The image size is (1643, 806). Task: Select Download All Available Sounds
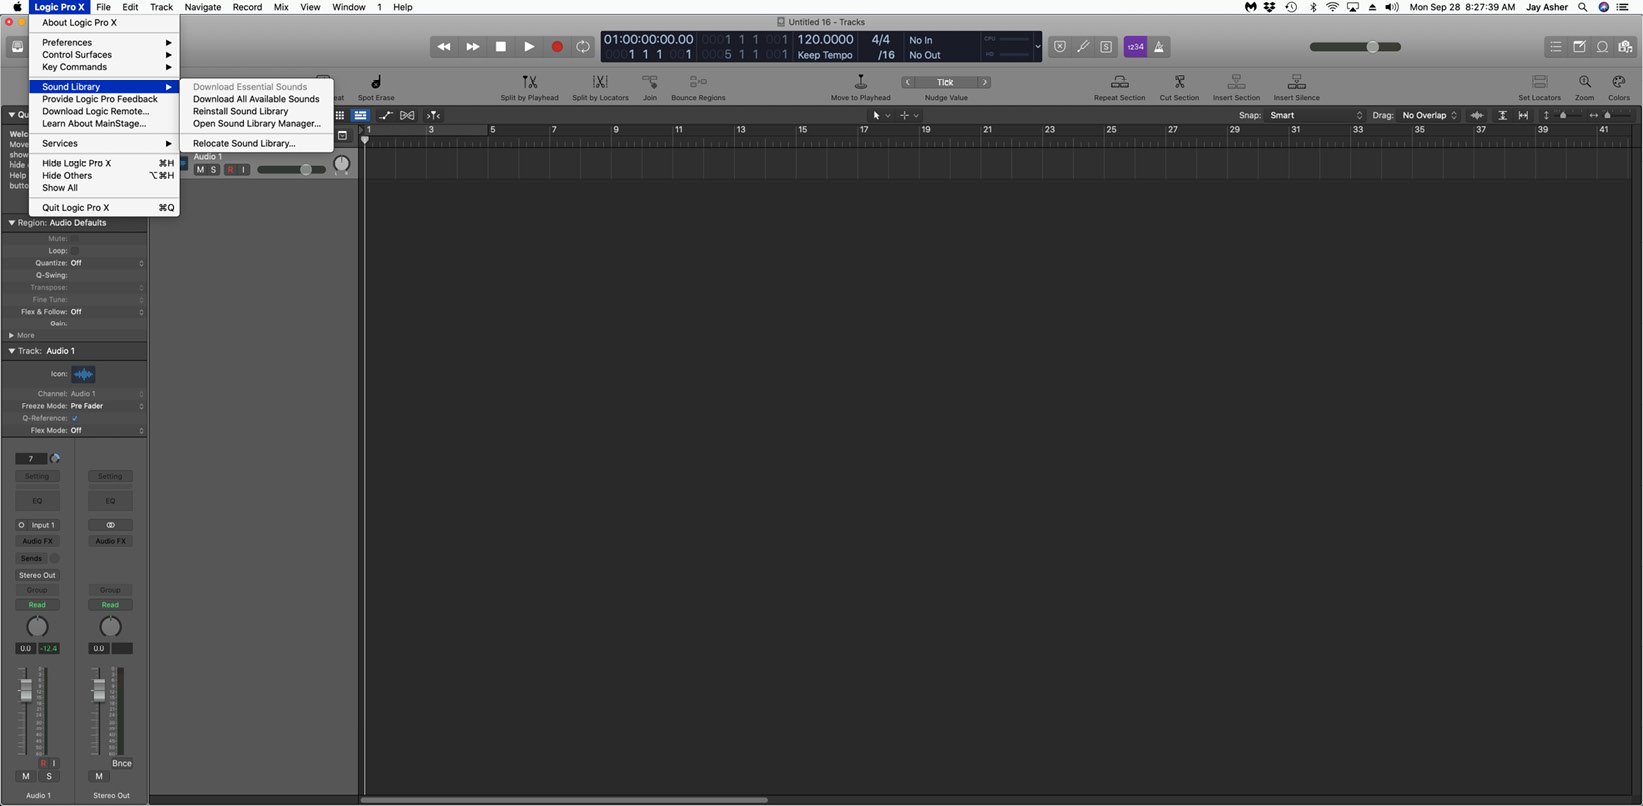(x=256, y=99)
